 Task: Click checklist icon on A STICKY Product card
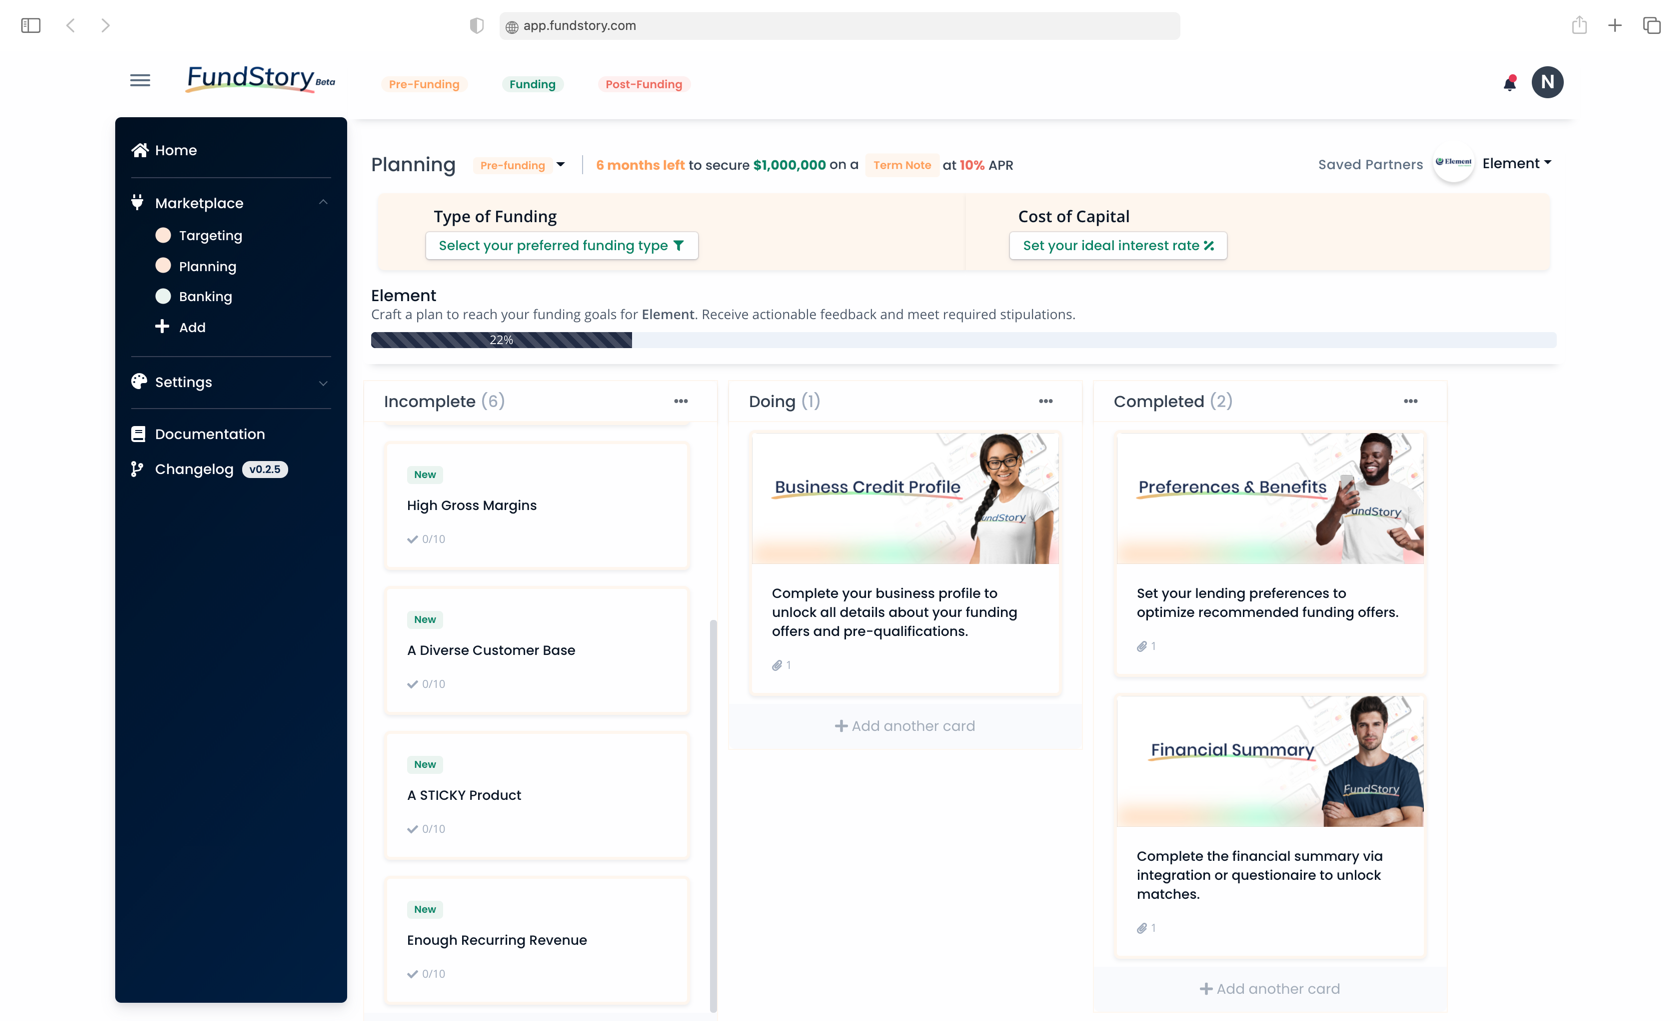pos(412,829)
